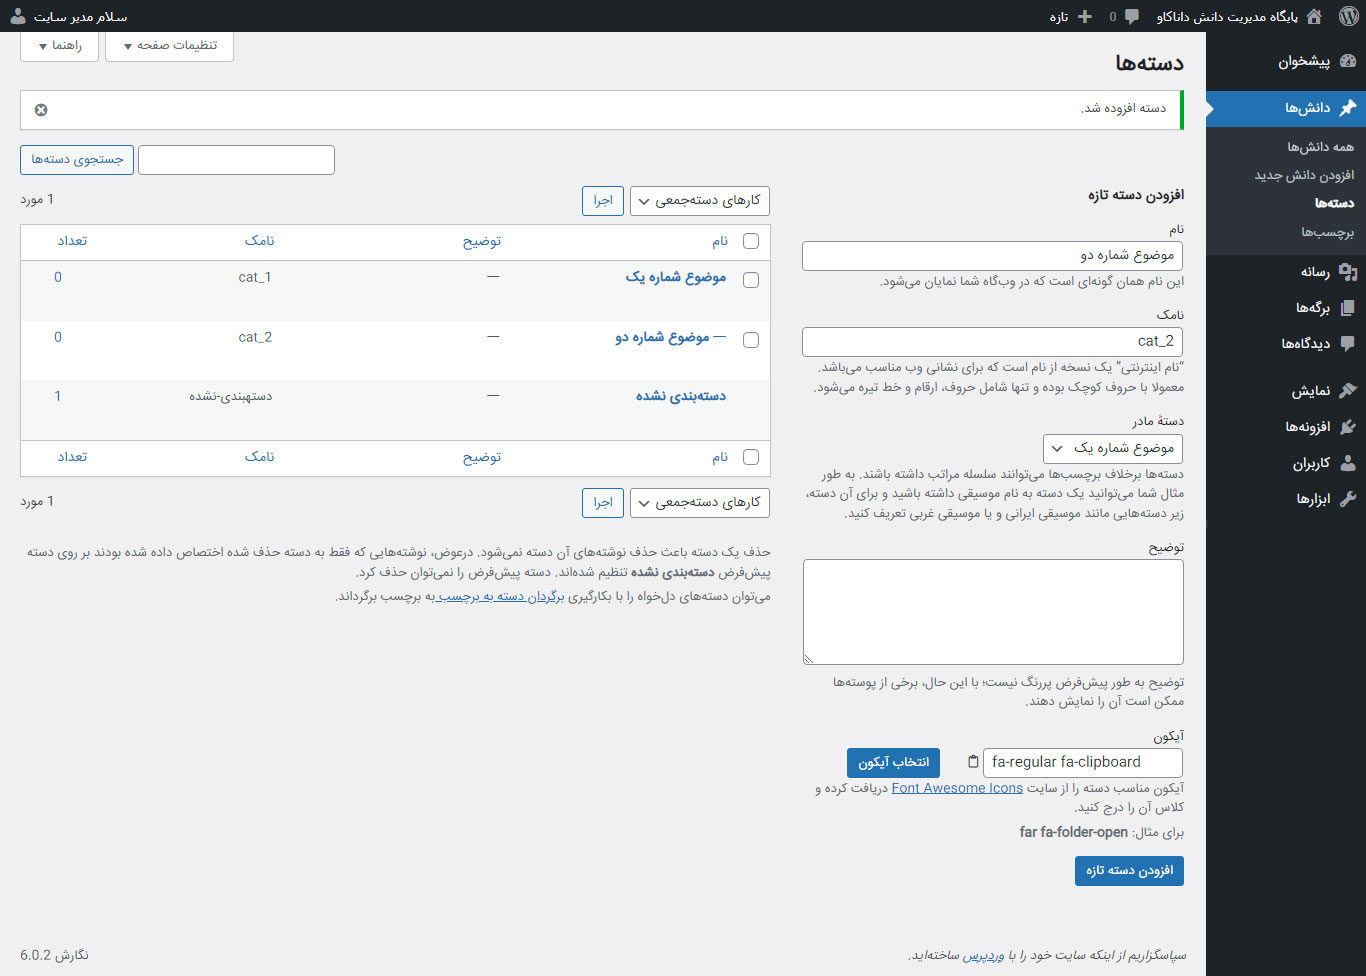Select دسته‌ها submenu item
The image size is (1366, 976).
pyautogui.click(x=1334, y=203)
